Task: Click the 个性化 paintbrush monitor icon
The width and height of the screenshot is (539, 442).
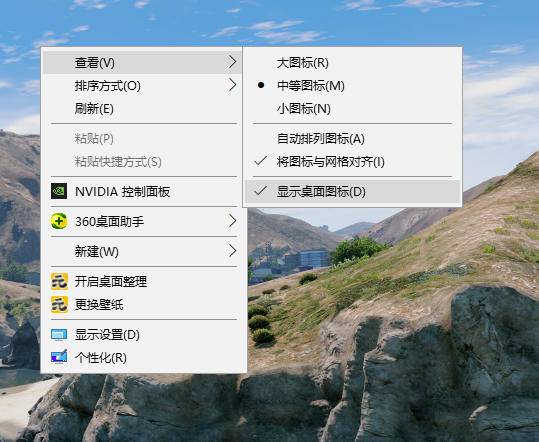Action: pyautogui.click(x=59, y=357)
